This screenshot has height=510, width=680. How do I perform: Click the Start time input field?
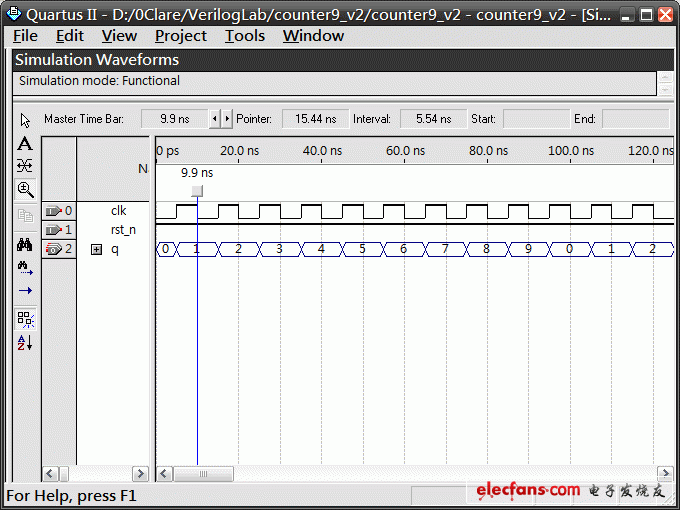533,119
